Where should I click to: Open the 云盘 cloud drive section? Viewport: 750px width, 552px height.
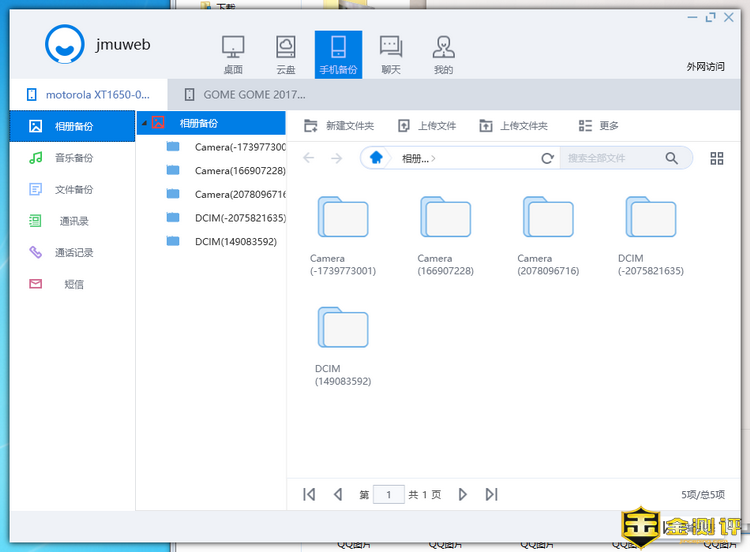(x=285, y=54)
